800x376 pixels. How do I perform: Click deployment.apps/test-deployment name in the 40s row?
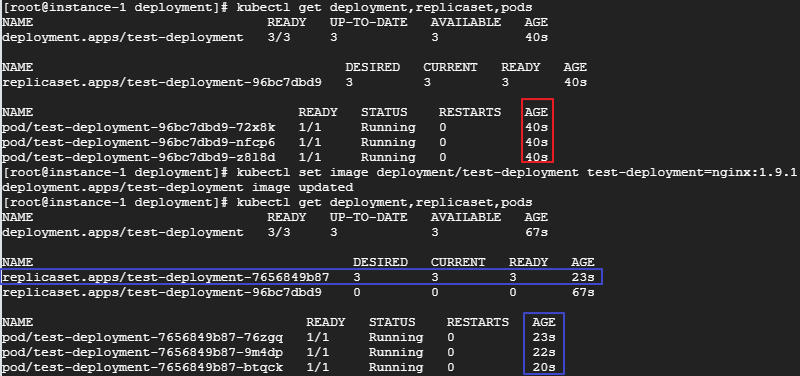123,37
